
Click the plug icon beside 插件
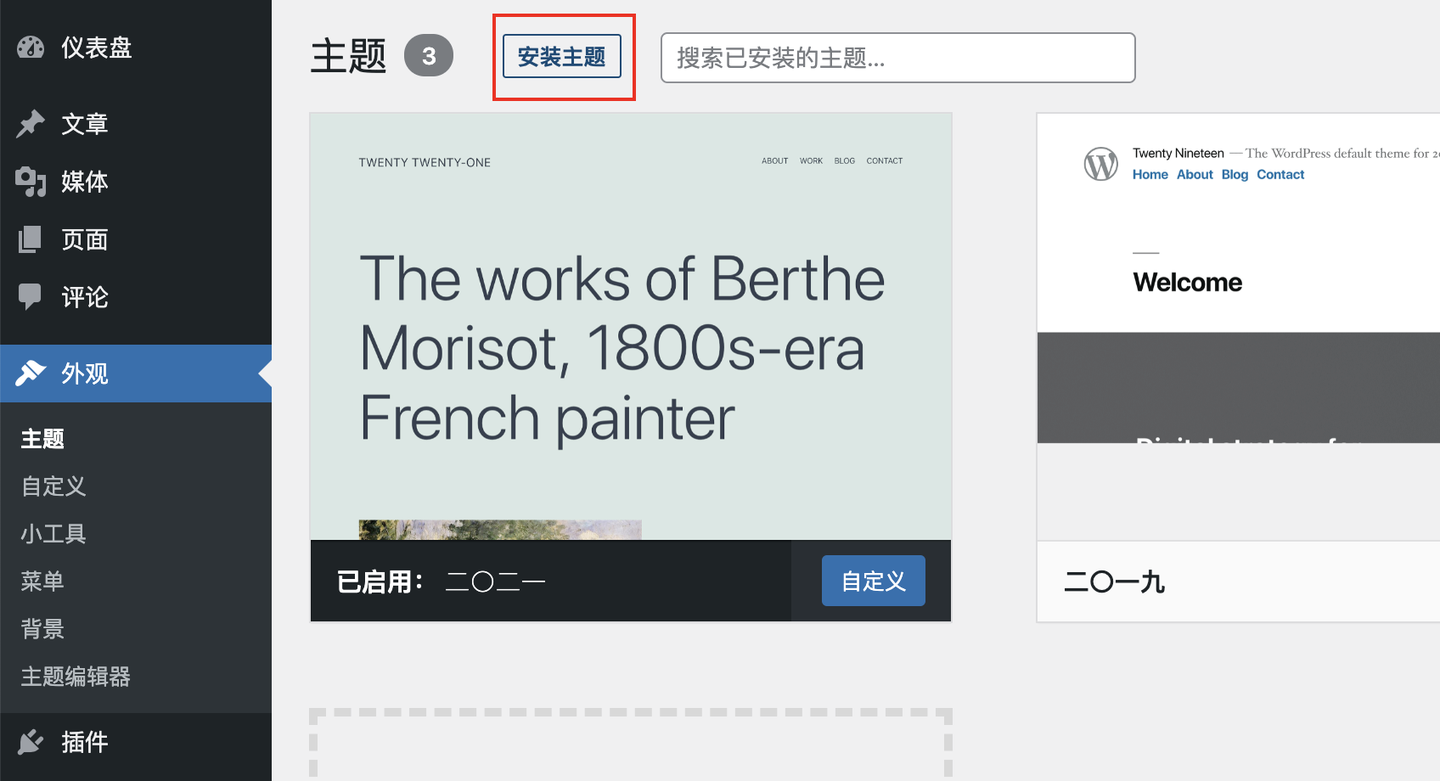(31, 742)
